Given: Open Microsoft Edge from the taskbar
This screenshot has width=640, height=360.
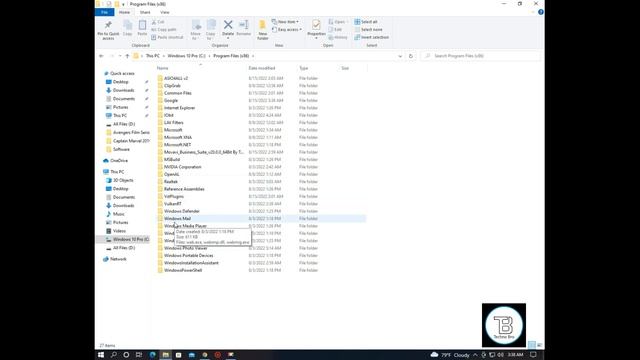Looking at the screenshot, I should (152, 355).
